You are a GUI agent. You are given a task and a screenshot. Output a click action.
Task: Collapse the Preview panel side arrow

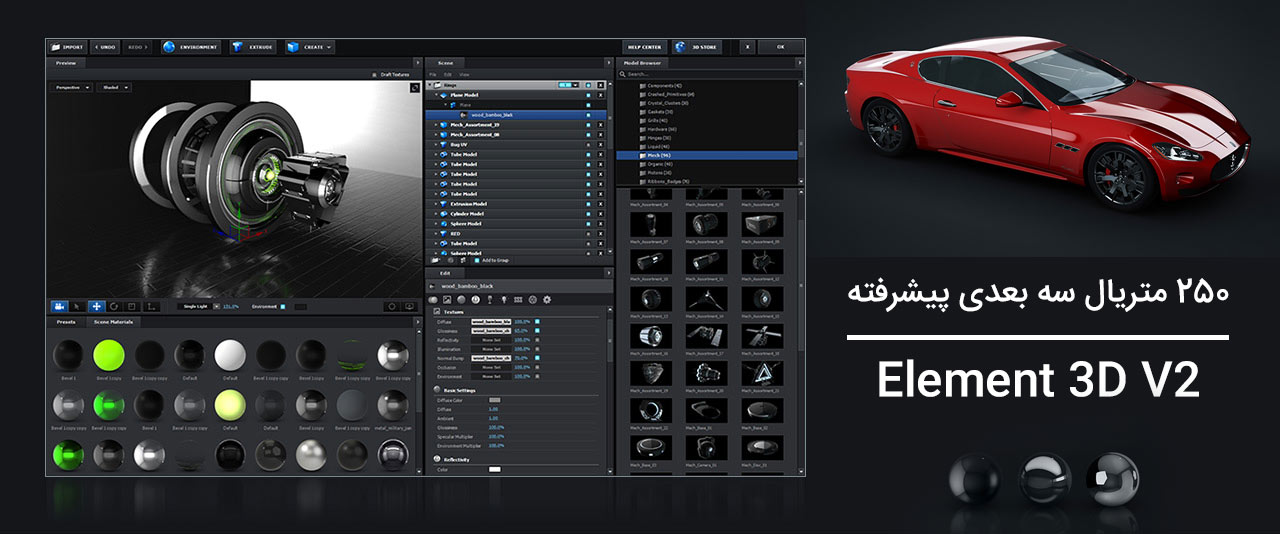point(418,63)
